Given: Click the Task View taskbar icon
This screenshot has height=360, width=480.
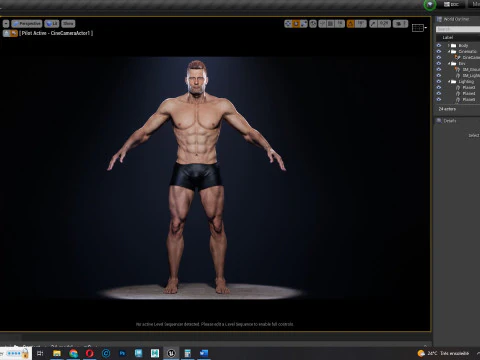Looking at the screenshot, I should click(x=40, y=353).
